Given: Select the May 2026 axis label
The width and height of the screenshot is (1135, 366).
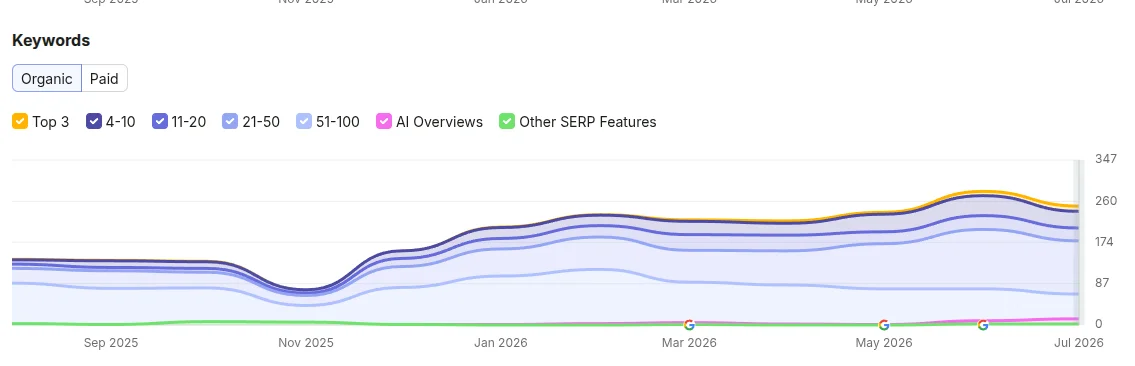Looking at the screenshot, I should click(x=884, y=343).
